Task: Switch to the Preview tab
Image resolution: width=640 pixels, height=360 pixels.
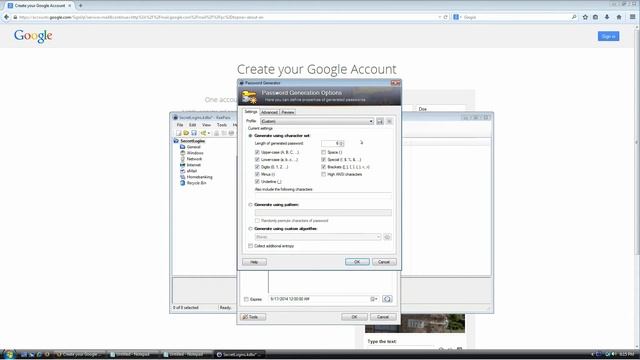Action: coord(288,112)
